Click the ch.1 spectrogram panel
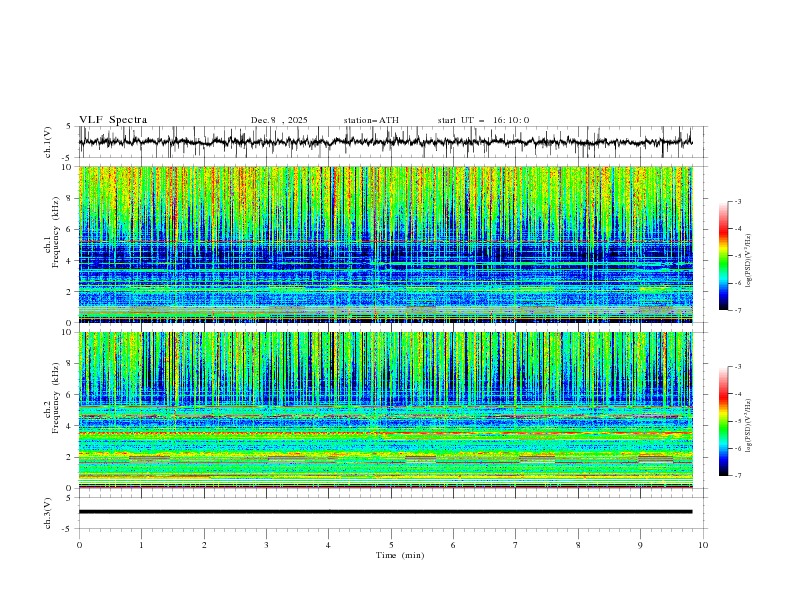Image resolution: width=792 pixels, height=612 pixels. point(385,244)
